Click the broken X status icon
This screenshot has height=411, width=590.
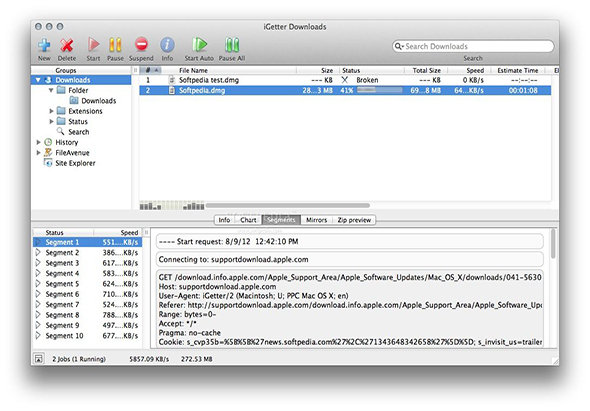pyautogui.click(x=345, y=80)
